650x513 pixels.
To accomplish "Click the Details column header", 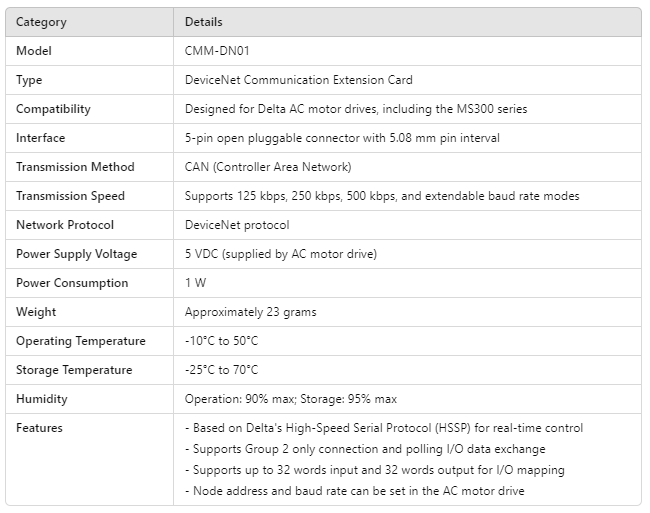I will pyautogui.click(x=204, y=22).
